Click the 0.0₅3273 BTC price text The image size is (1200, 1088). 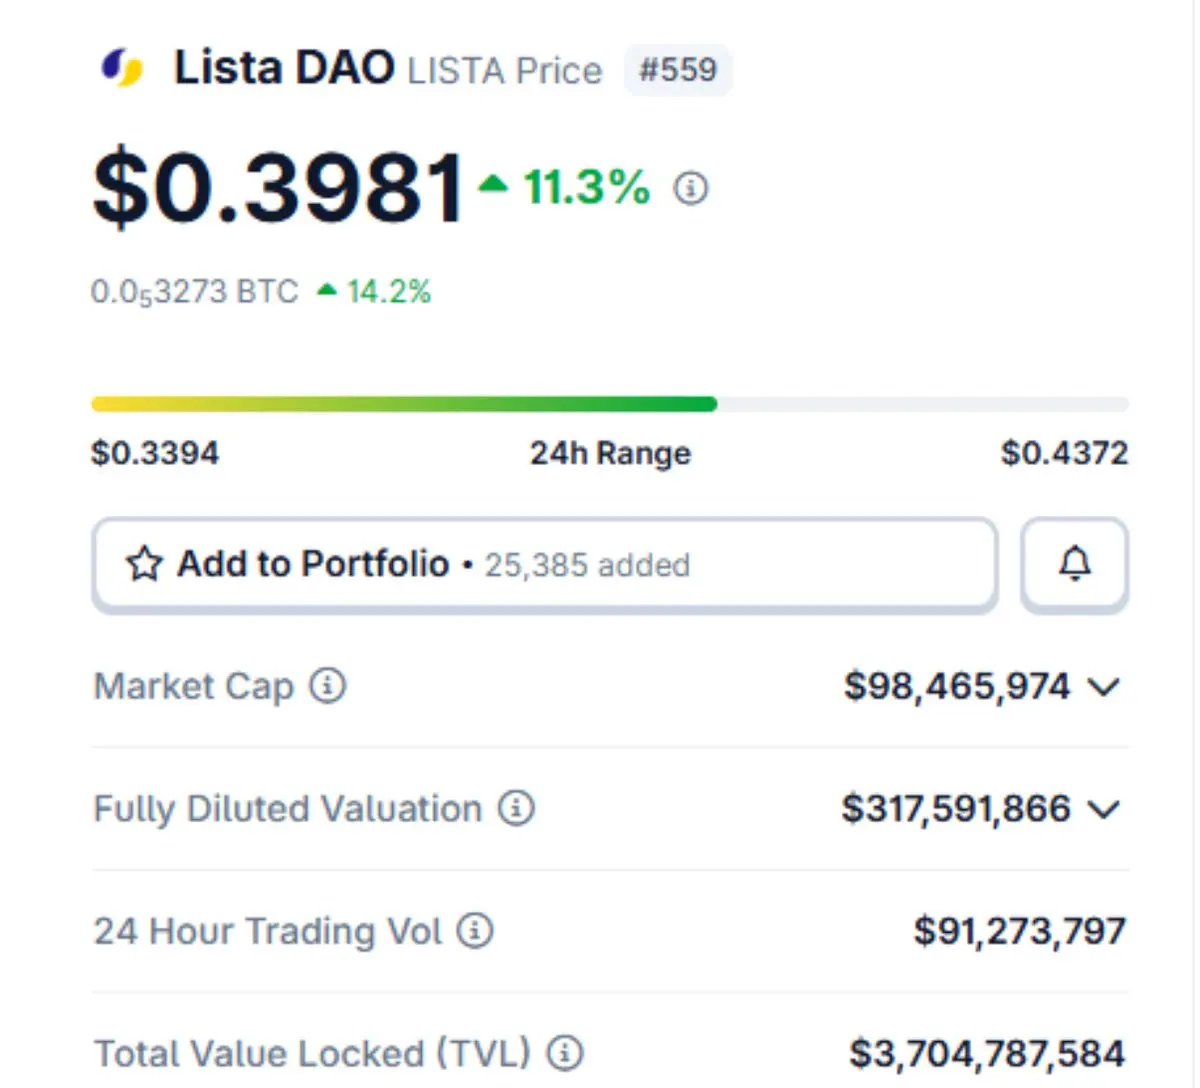point(194,292)
